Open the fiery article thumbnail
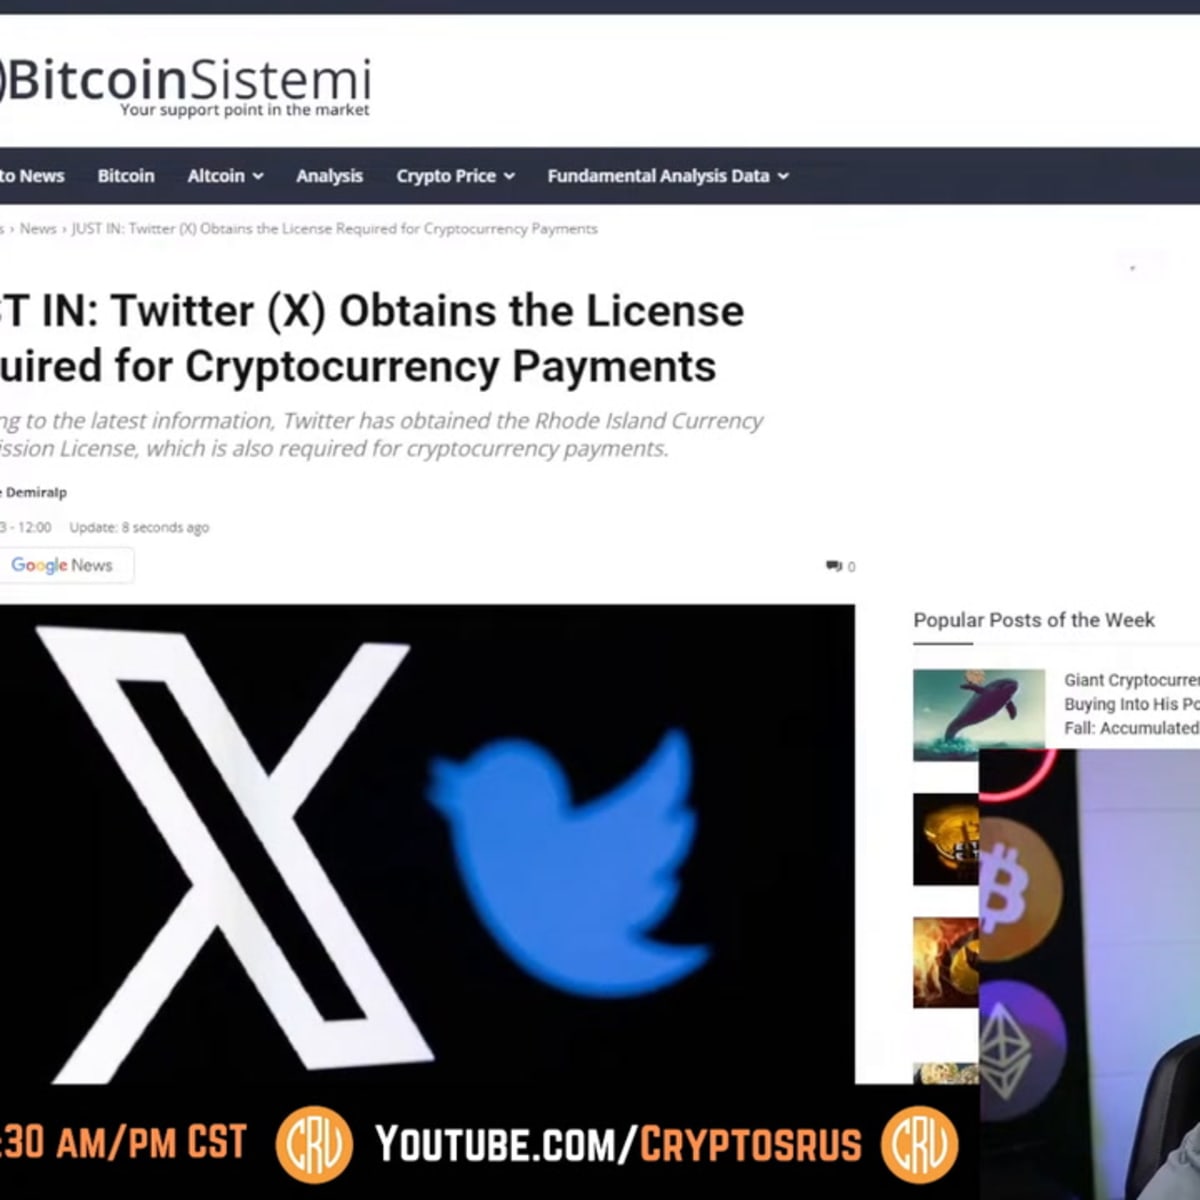 coord(946,962)
